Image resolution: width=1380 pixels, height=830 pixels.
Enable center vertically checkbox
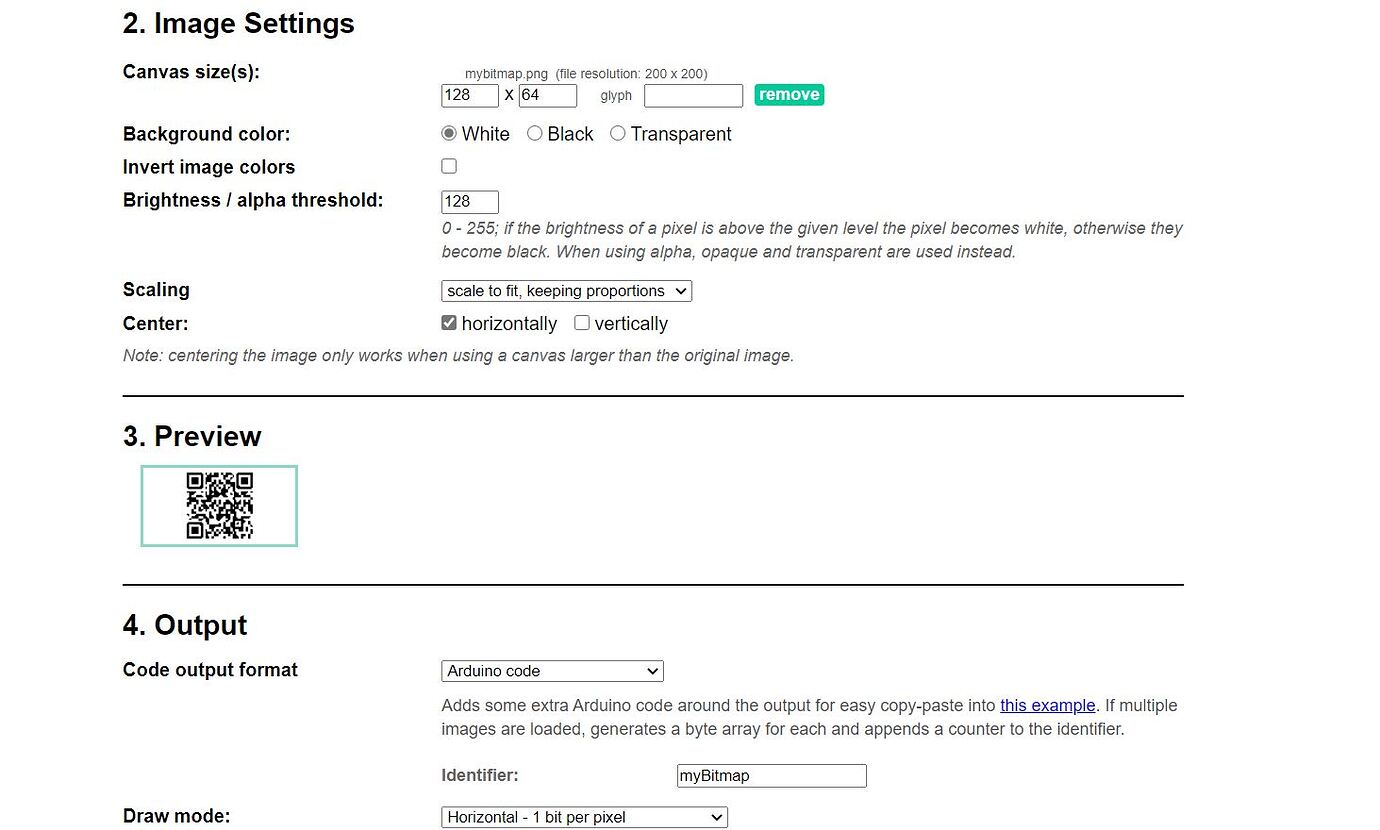click(582, 323)
